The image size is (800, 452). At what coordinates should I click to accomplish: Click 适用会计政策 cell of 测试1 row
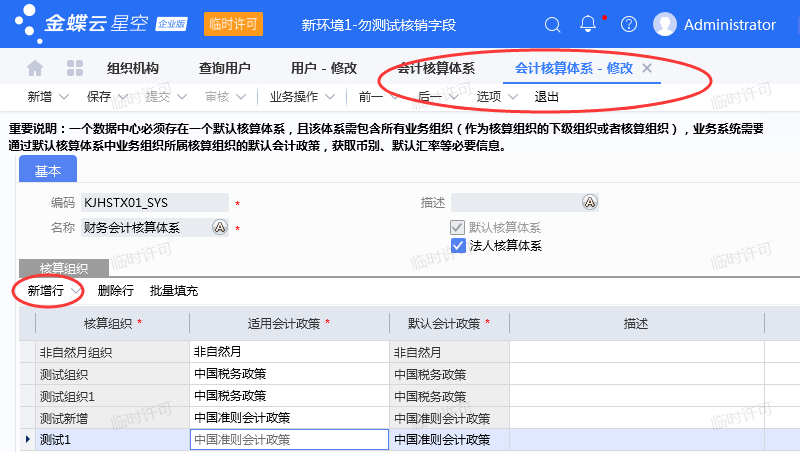(289, 439)
